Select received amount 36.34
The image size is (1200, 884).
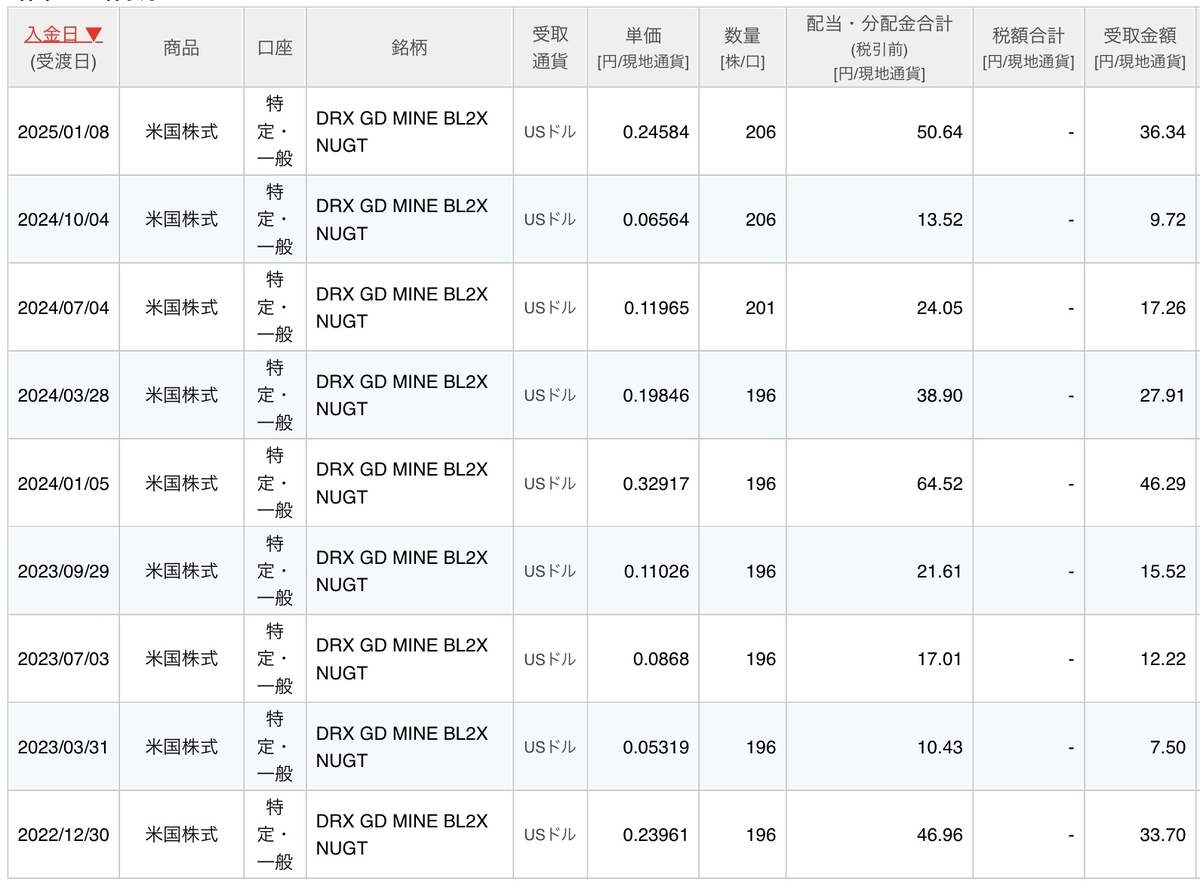coord(1162,132)
